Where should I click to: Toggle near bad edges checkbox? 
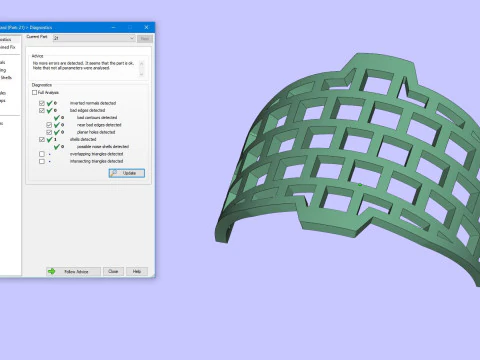coord(49,125)
